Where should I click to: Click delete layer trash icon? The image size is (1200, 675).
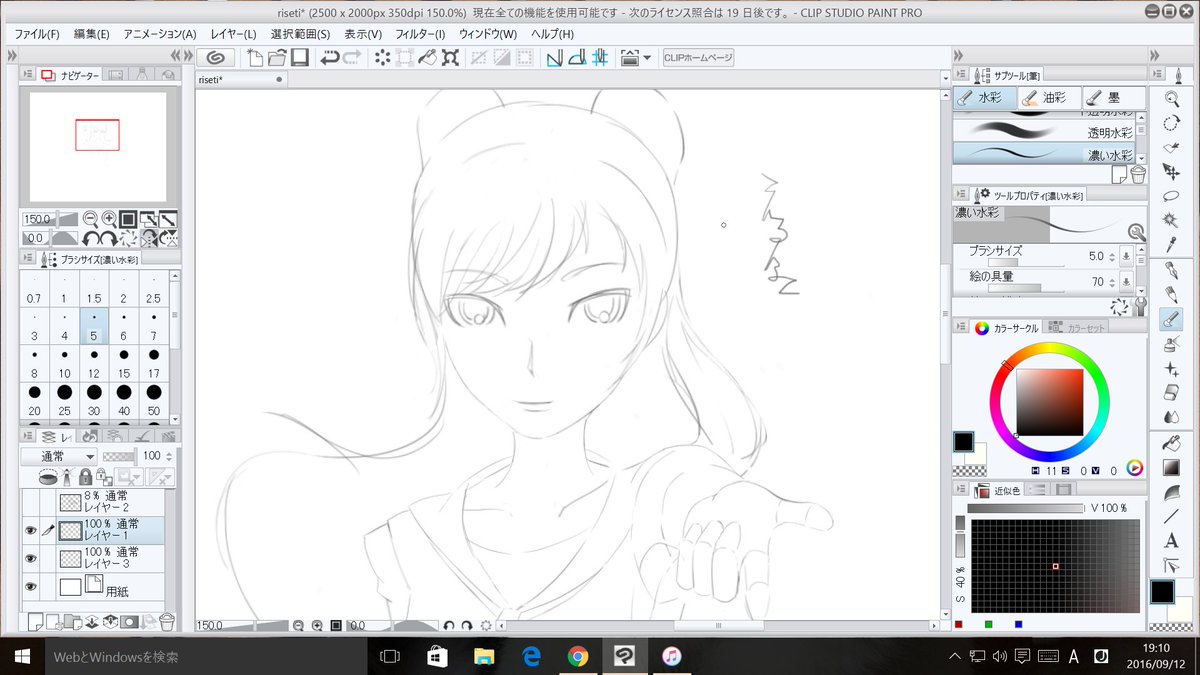167,622
